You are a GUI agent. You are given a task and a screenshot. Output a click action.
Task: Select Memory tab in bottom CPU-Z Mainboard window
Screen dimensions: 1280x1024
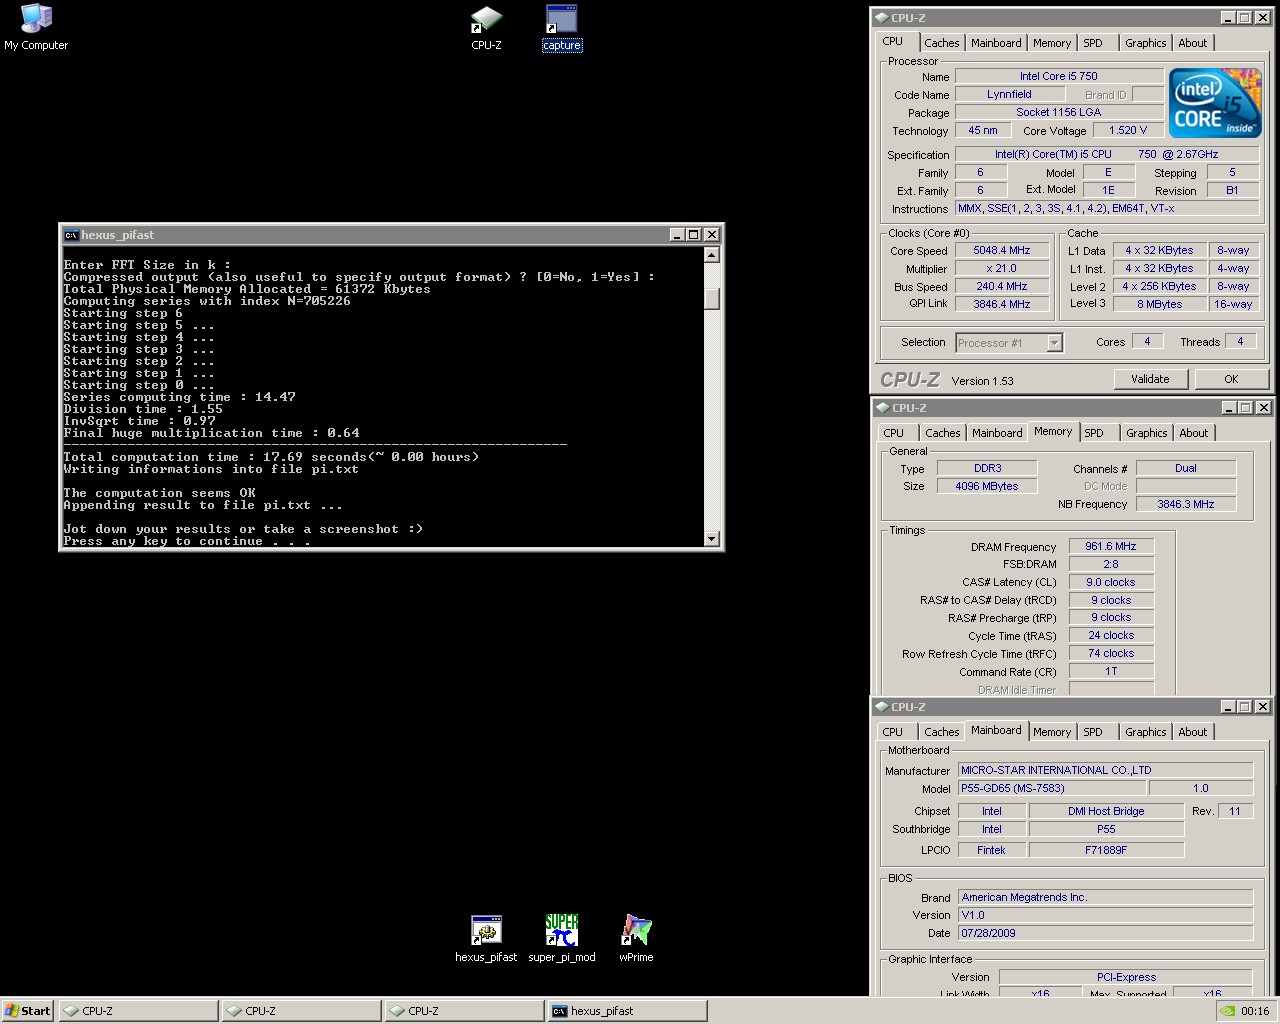click(1052, 732)
